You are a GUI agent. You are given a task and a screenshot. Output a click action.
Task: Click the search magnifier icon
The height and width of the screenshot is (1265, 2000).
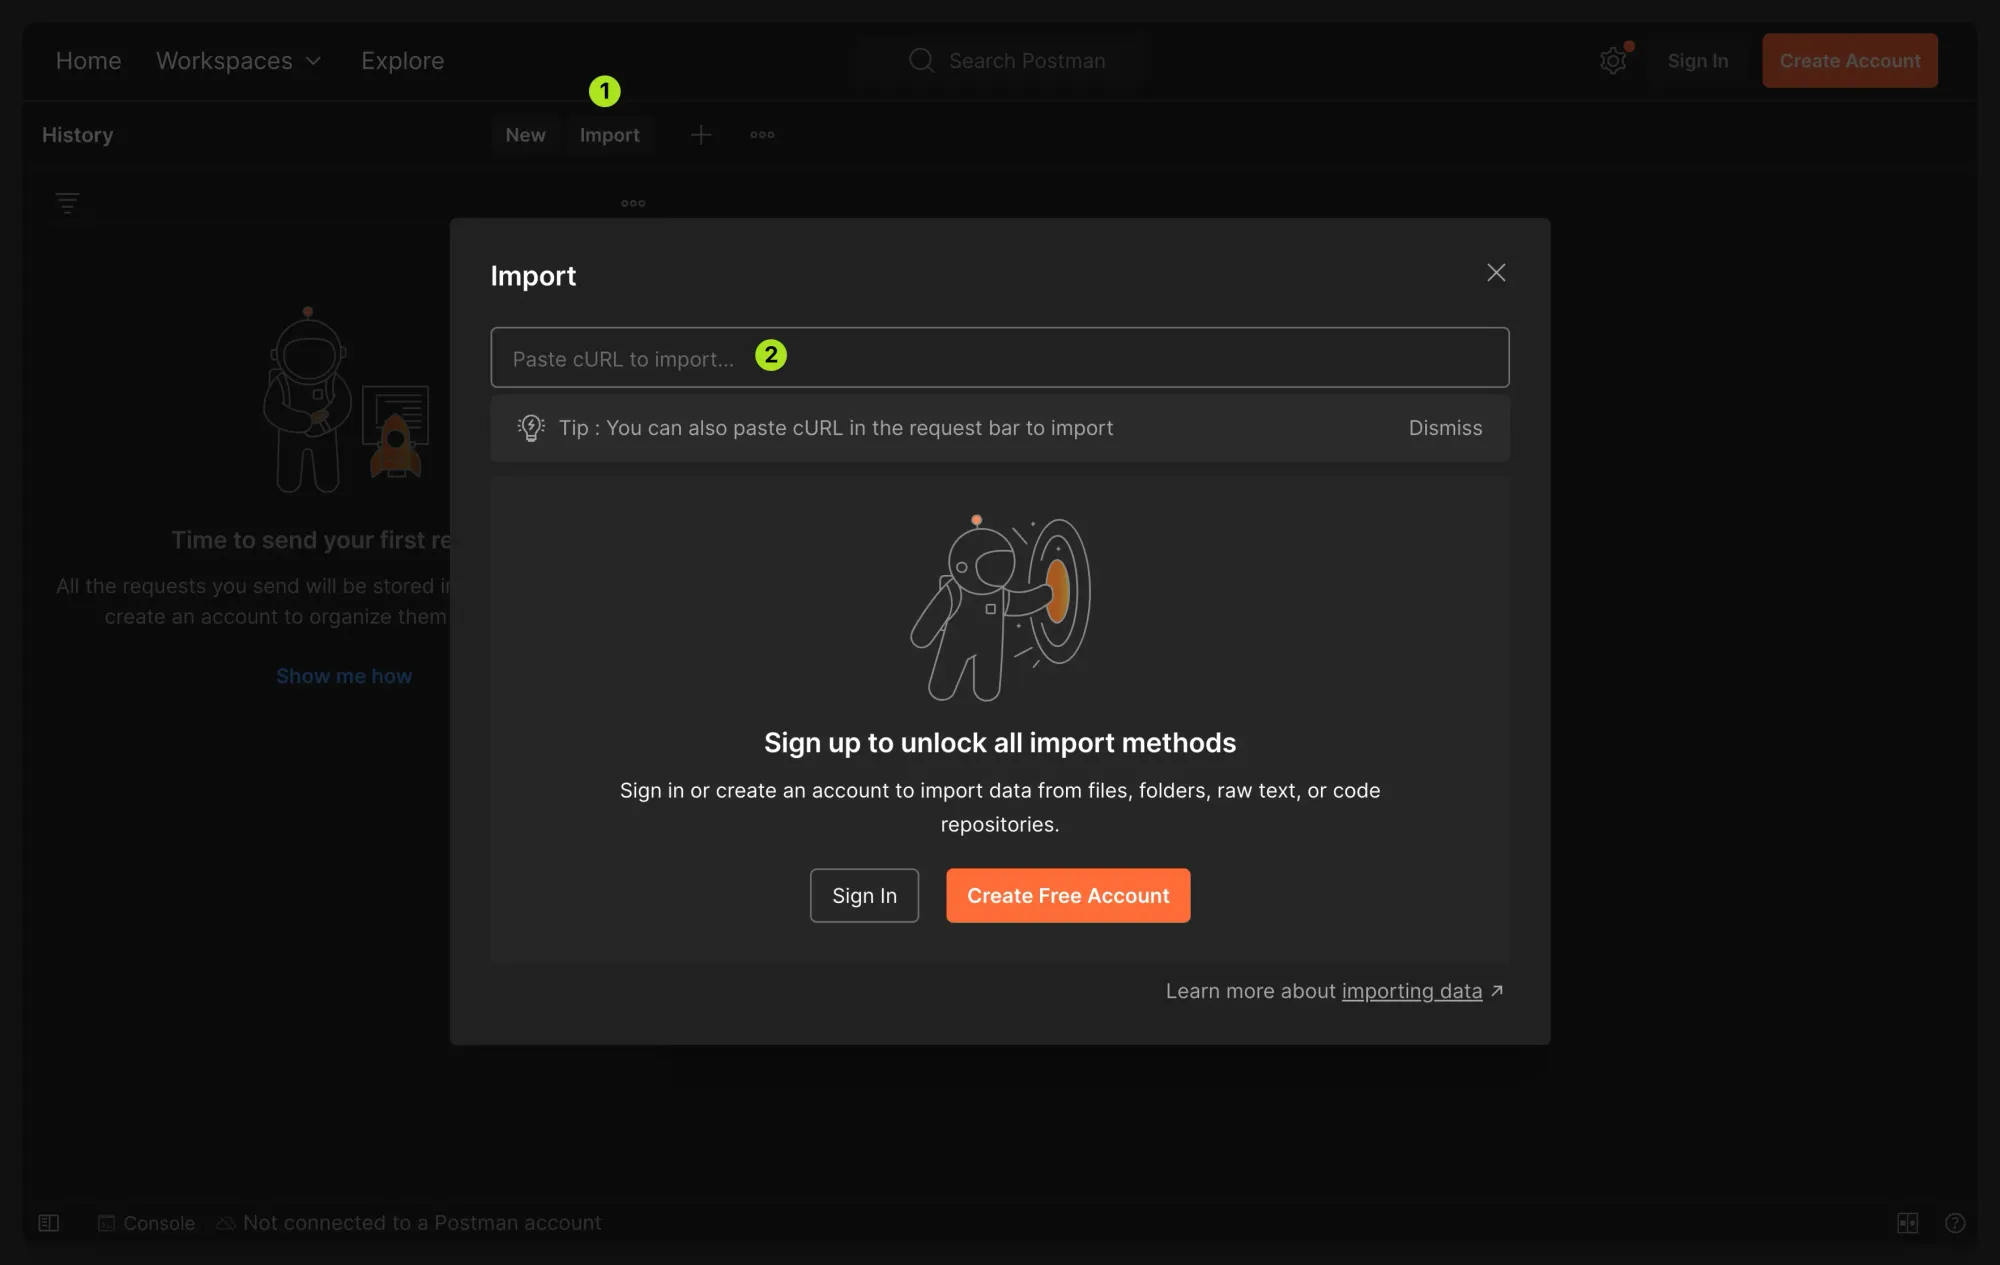[921, 60]
